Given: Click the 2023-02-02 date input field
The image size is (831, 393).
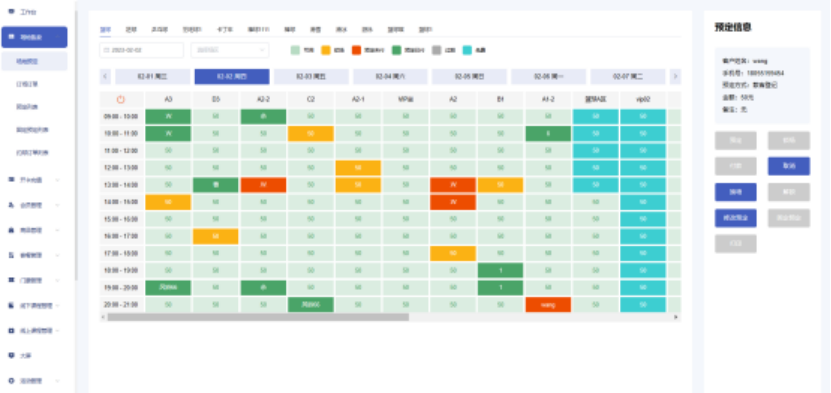Looking at the screenshot, I should coord(142,50).
